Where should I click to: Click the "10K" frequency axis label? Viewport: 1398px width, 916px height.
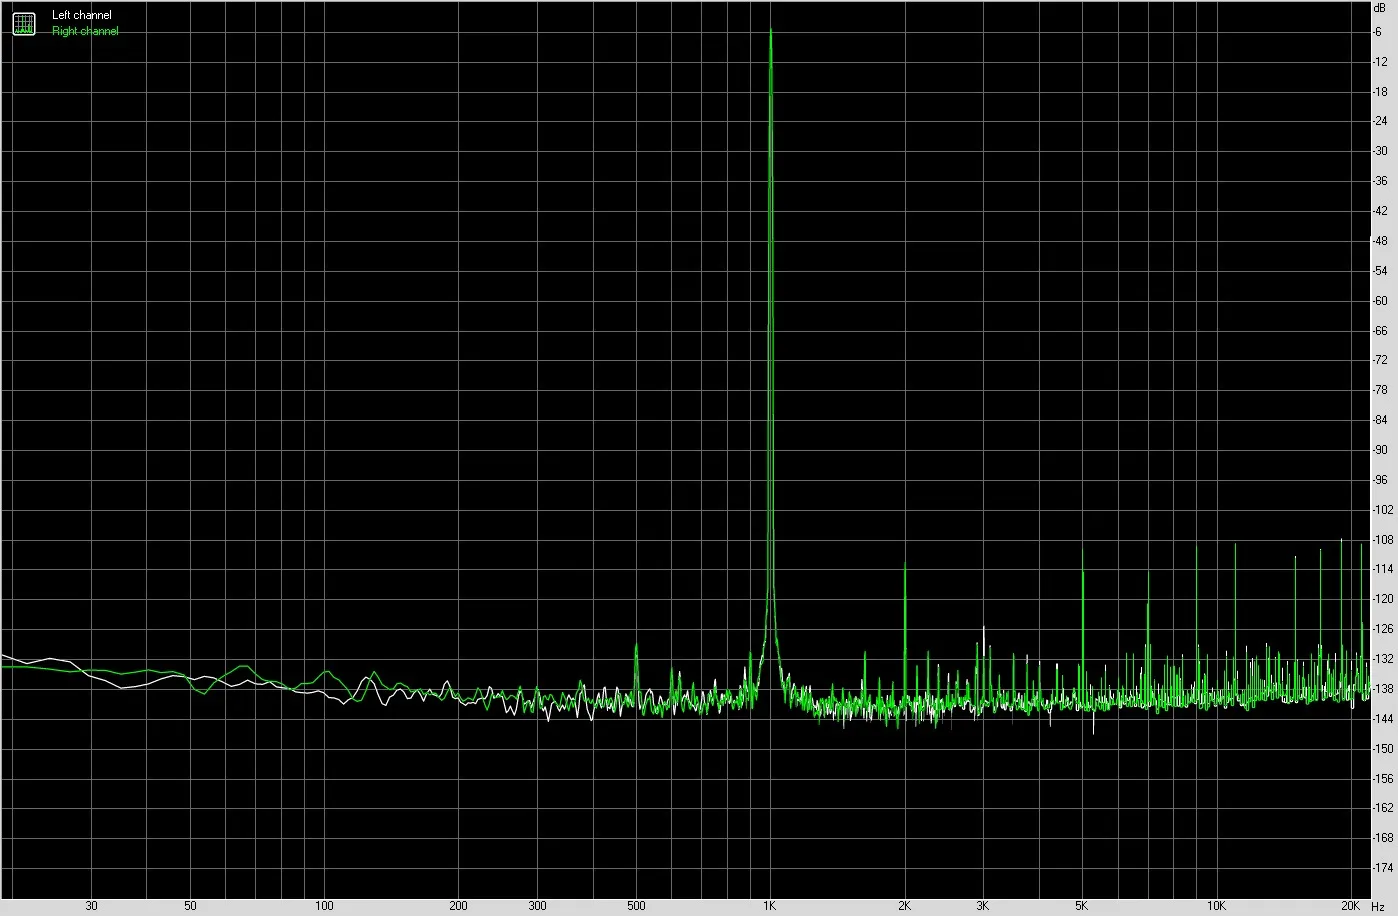(1216, 906)
